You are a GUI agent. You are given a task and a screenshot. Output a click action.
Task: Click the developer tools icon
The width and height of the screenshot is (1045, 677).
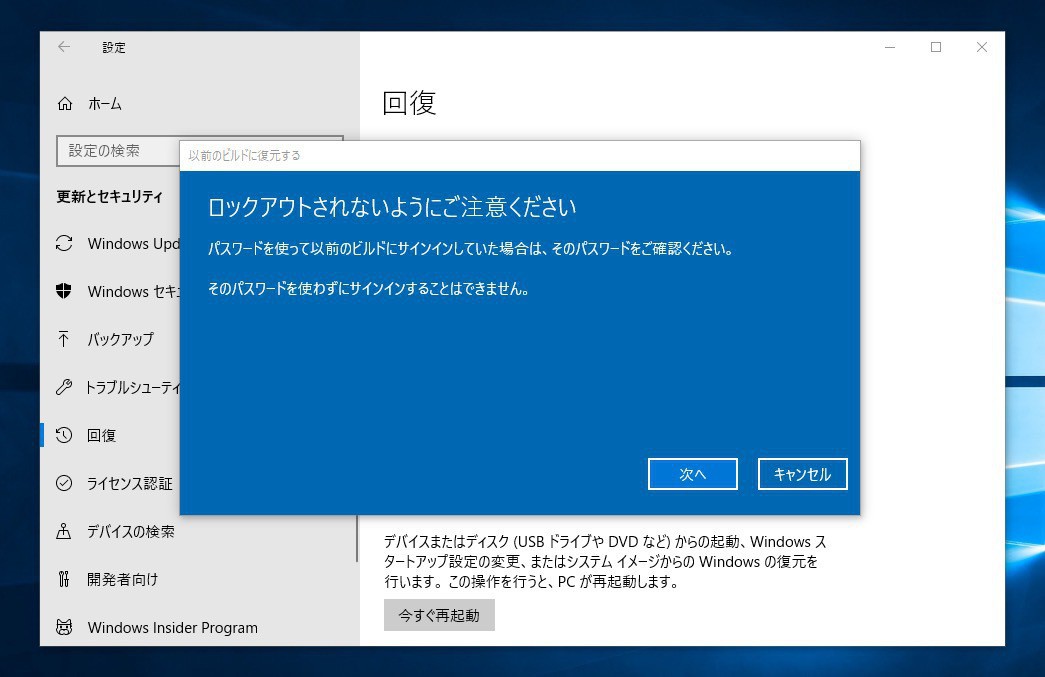pyautogui.click(x=64, y=579)
